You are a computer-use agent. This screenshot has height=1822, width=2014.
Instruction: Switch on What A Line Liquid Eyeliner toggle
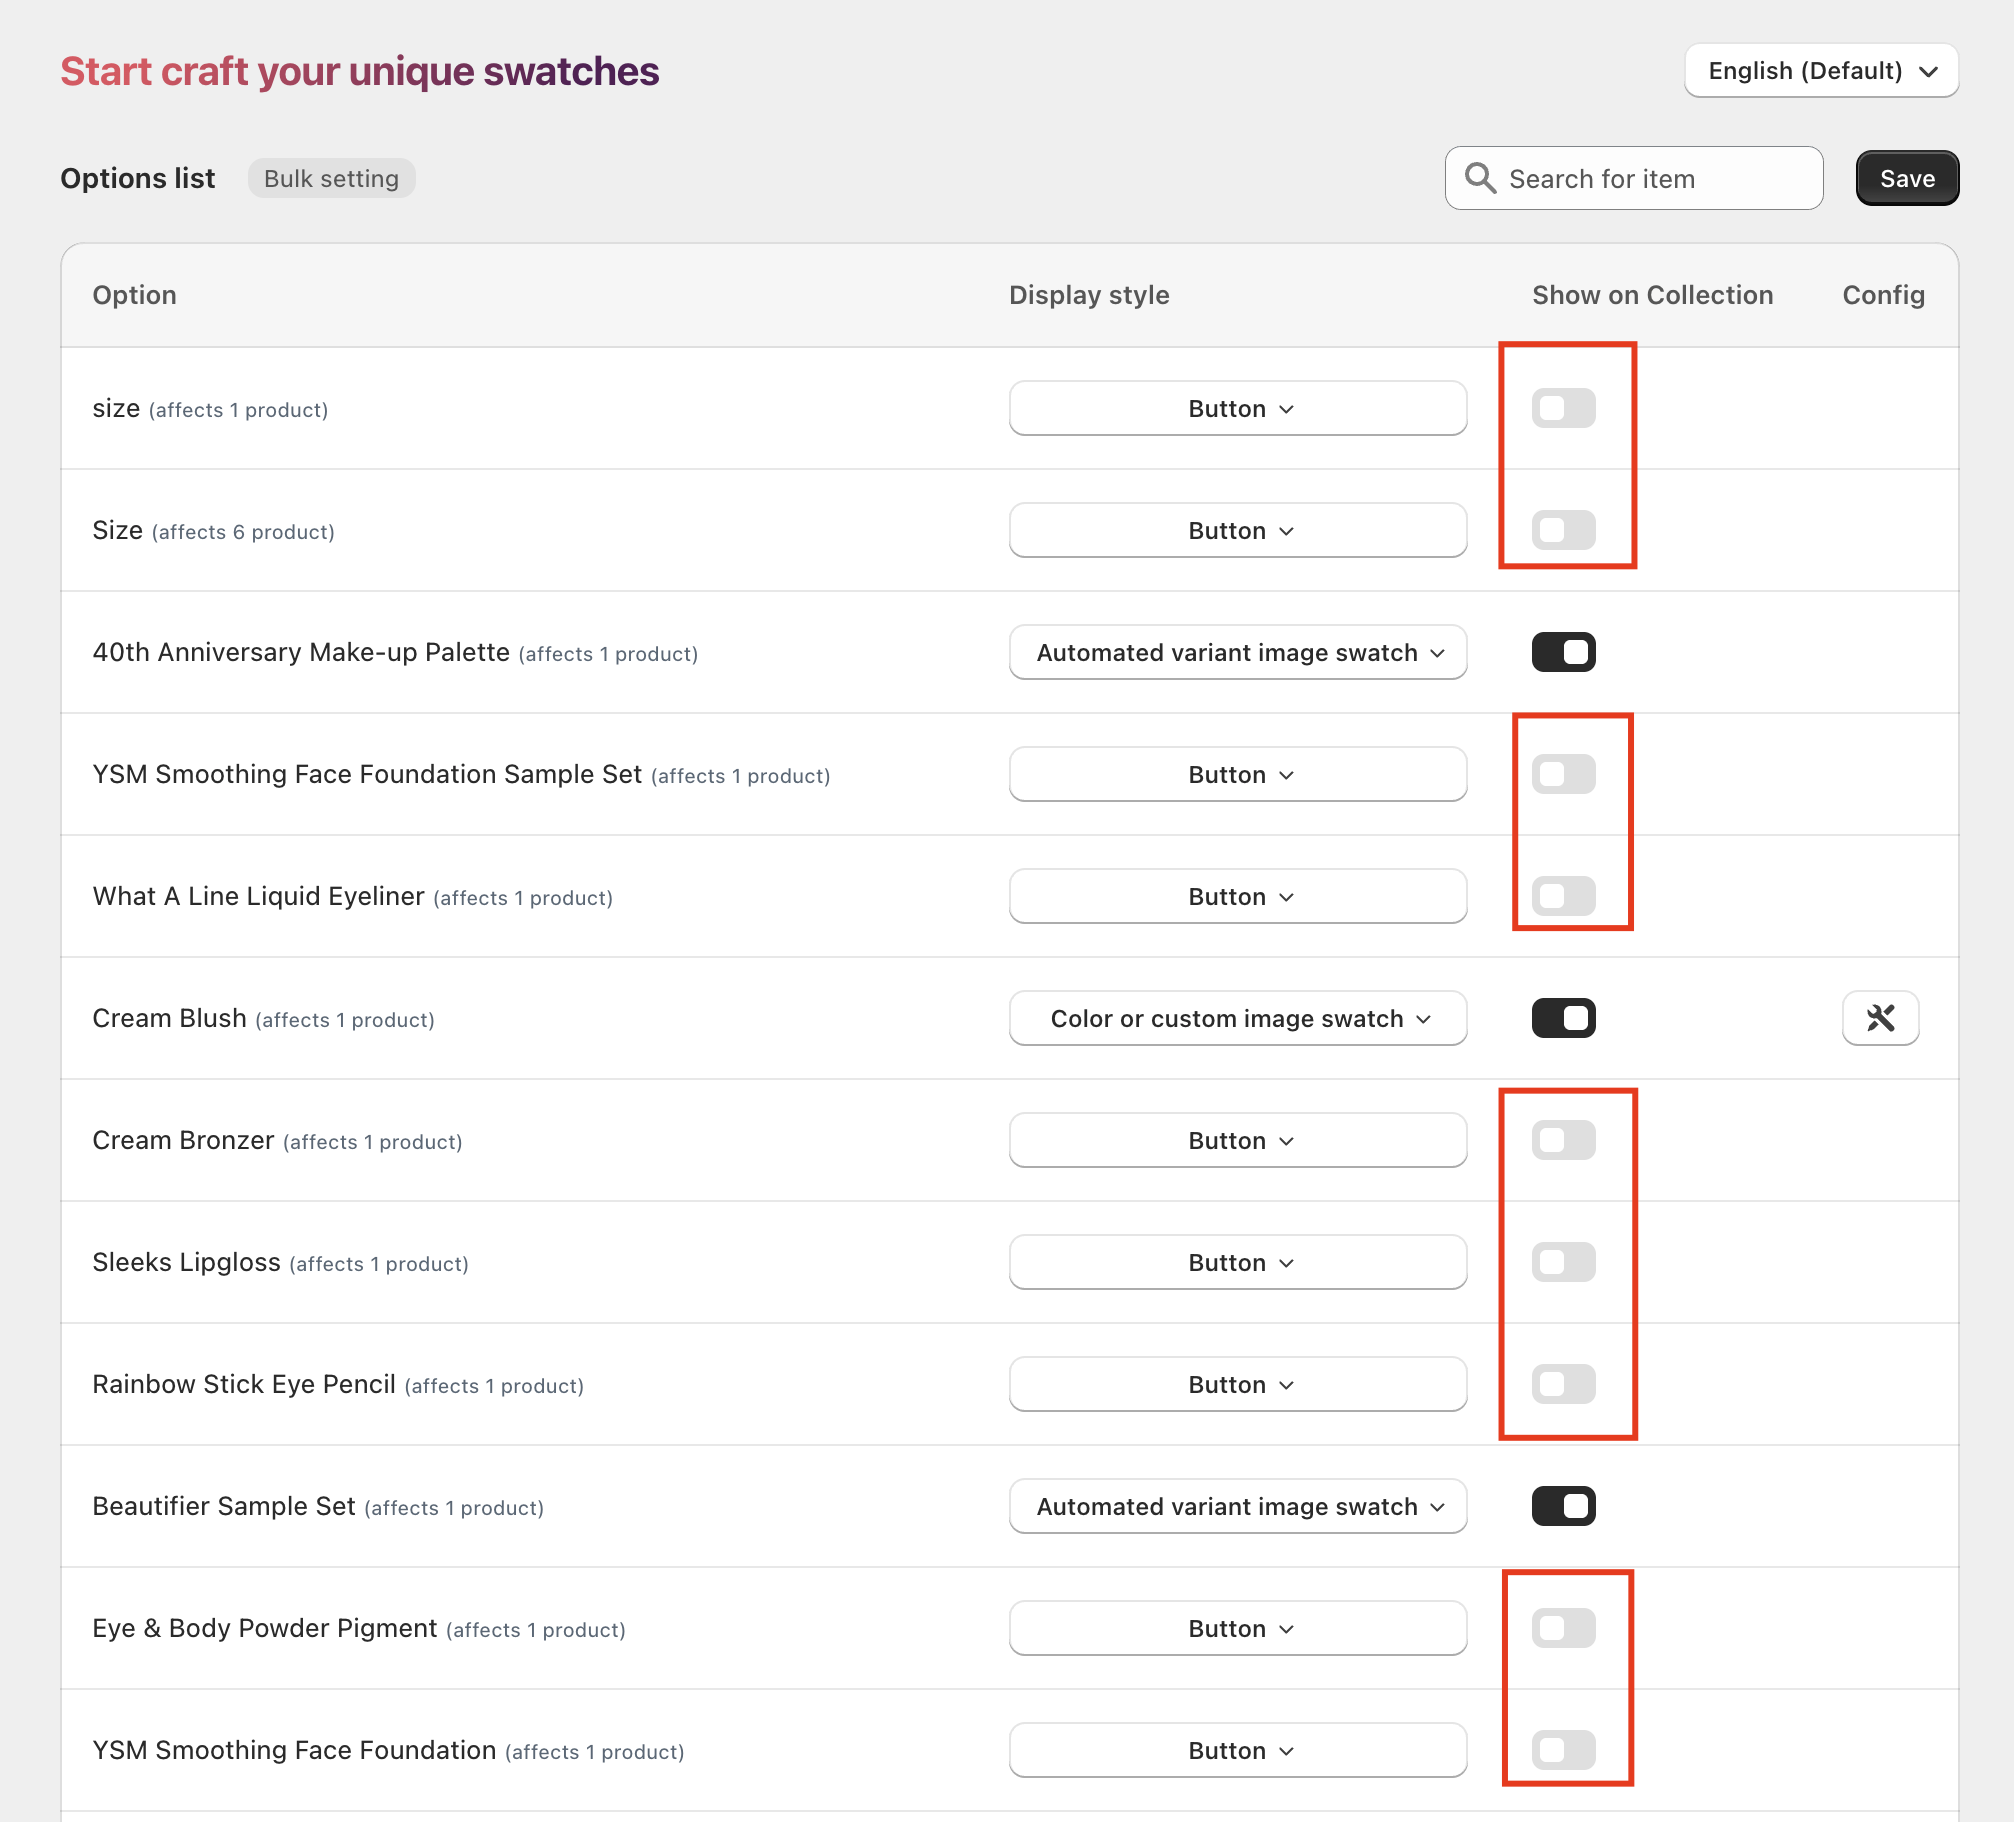tap(1563, 896)
